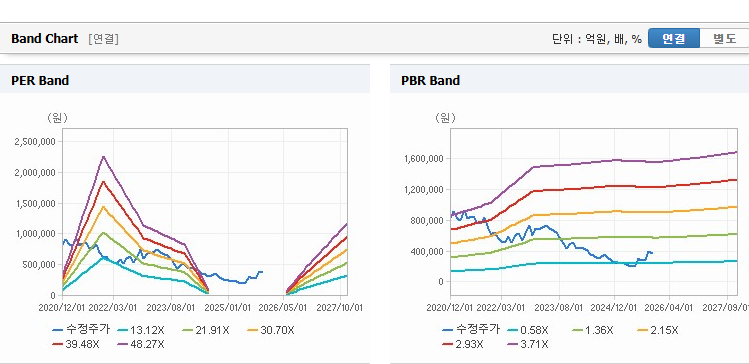The width and height of the screenshot is (749, 364).
Task: Toggle the 1.36X legend series
Action: coord(593,330)
